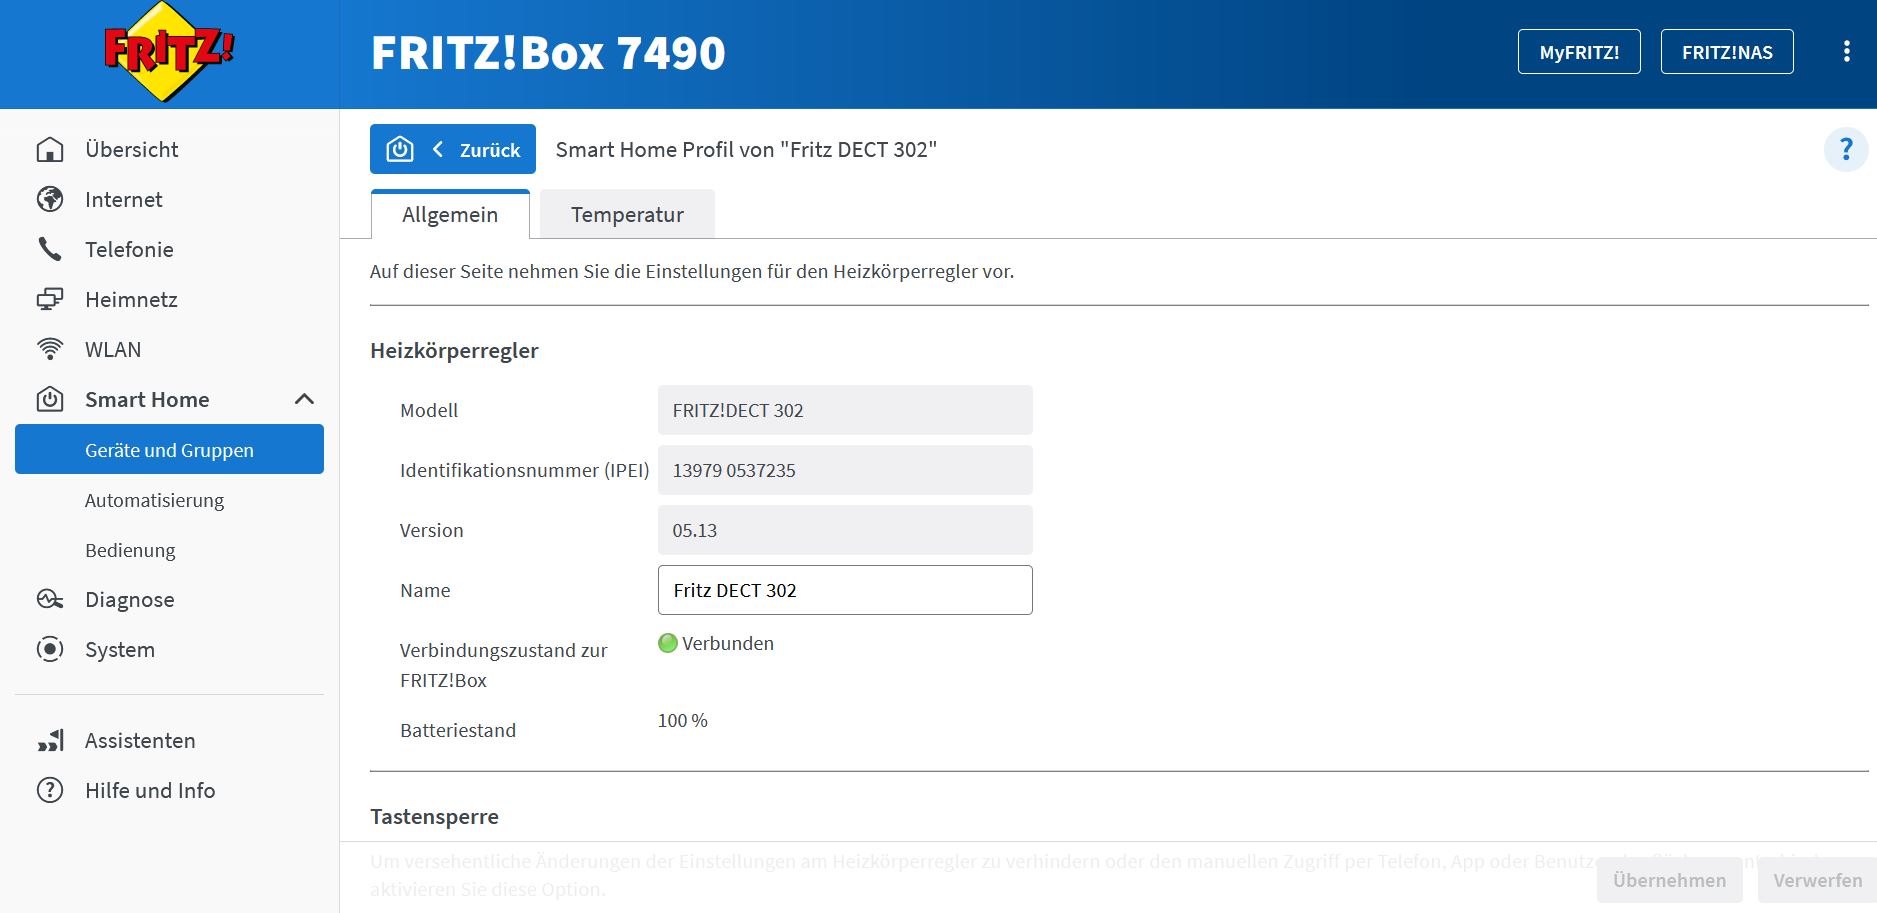Click the Tastensperre section heading
The image size is (1877, 913).
[434, 816]
